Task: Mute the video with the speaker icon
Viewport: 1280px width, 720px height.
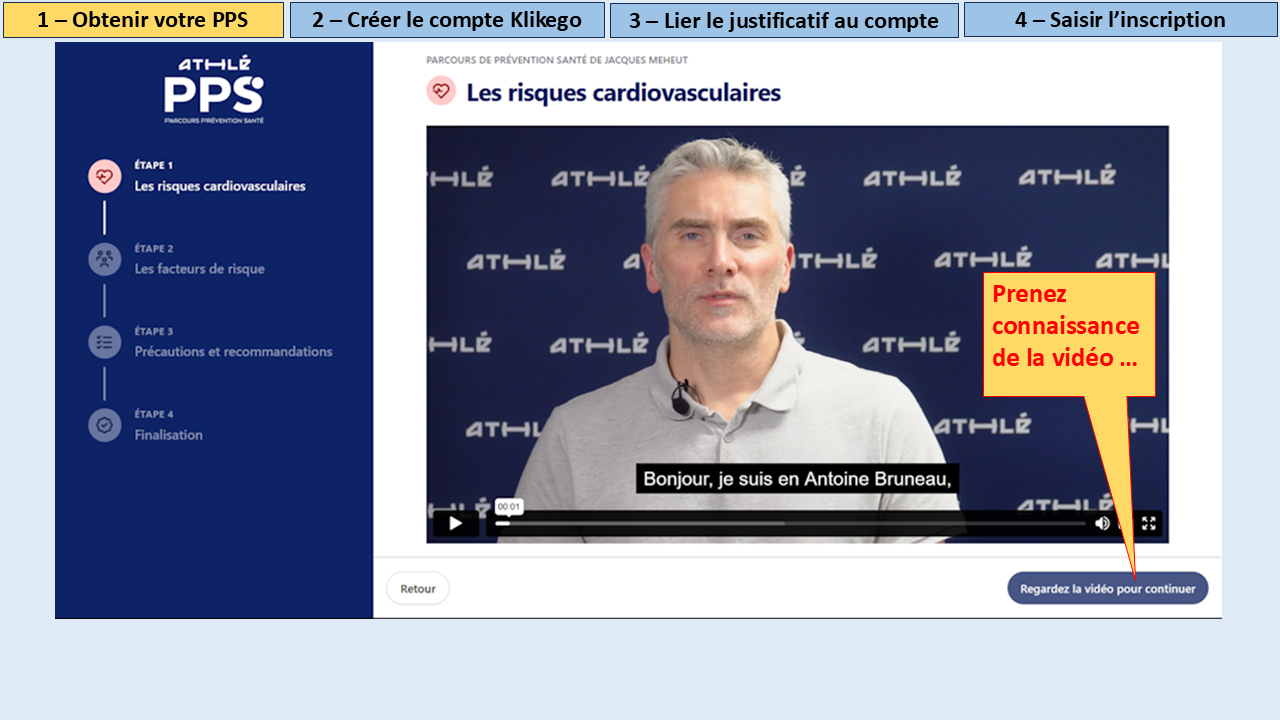Action: (x=1102, y=523)
